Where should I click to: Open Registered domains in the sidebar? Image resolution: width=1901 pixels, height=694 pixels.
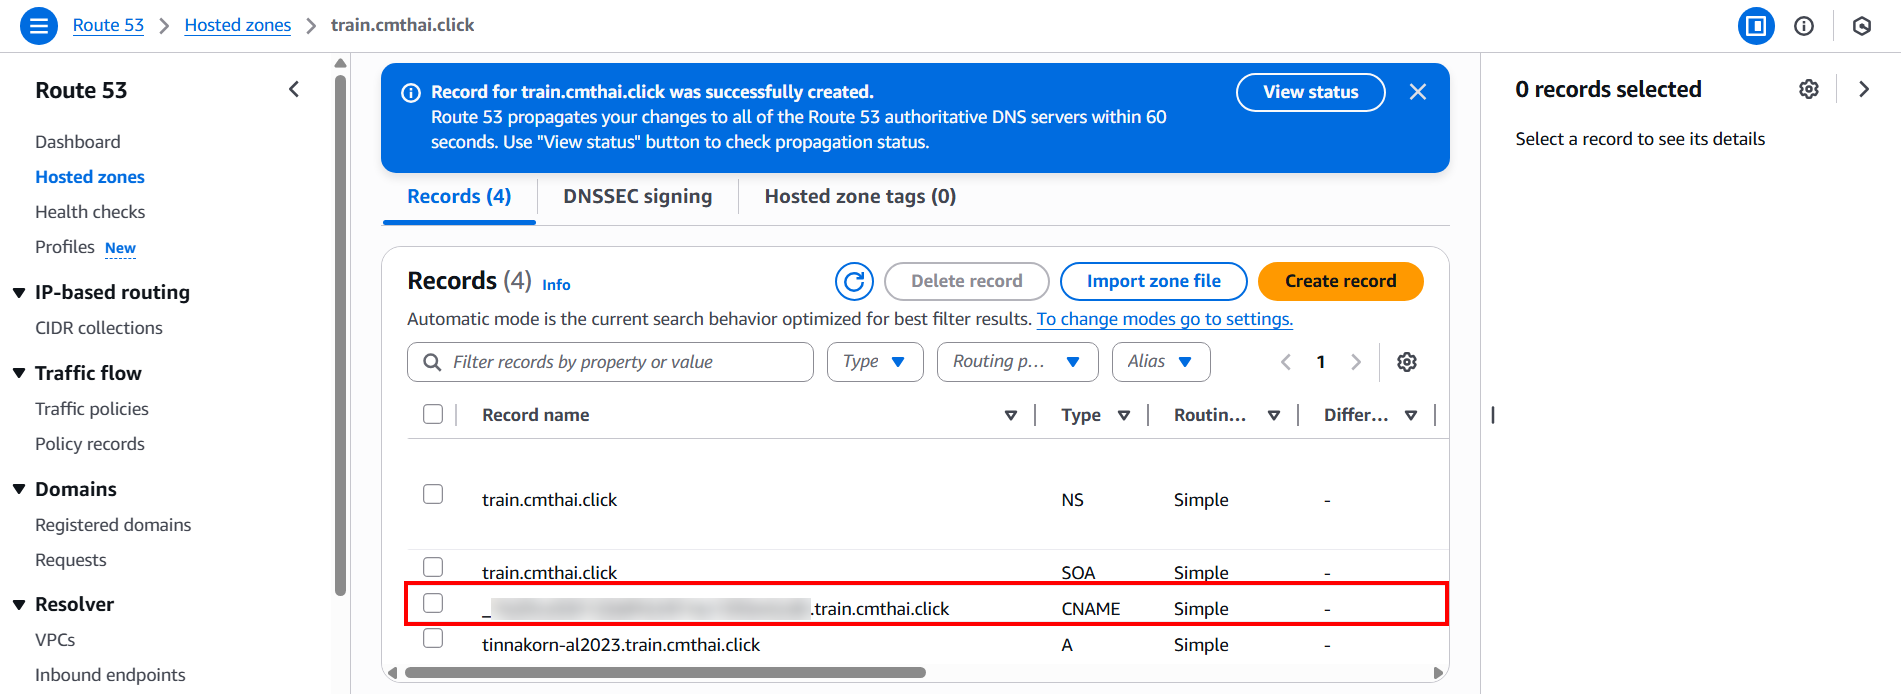[x=113, y=525]
